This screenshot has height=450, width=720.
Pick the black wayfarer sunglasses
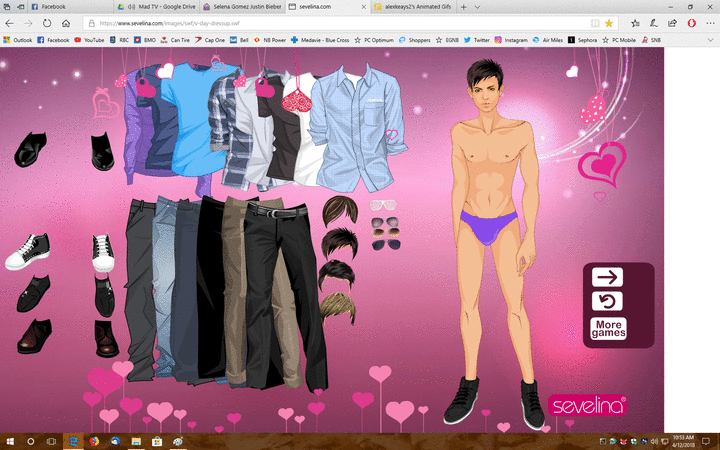tap(386, 245)
